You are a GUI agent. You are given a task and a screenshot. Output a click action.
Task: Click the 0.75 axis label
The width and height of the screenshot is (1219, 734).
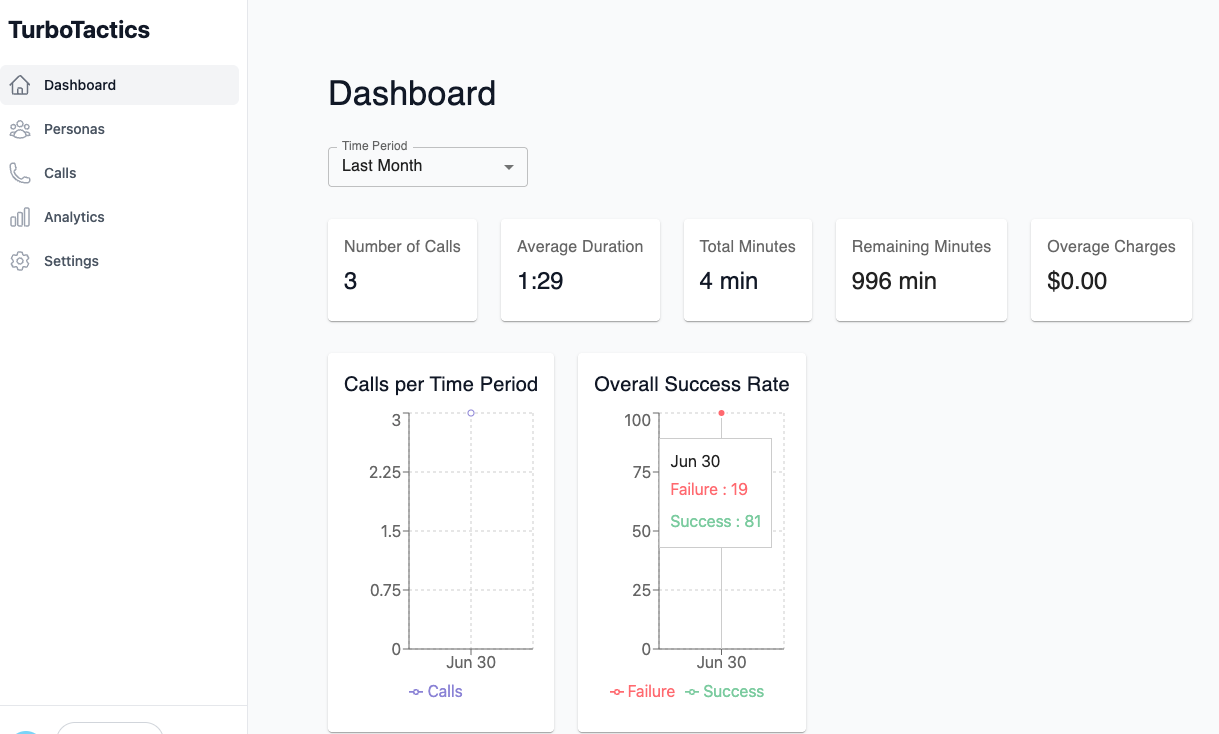(385, 590)
